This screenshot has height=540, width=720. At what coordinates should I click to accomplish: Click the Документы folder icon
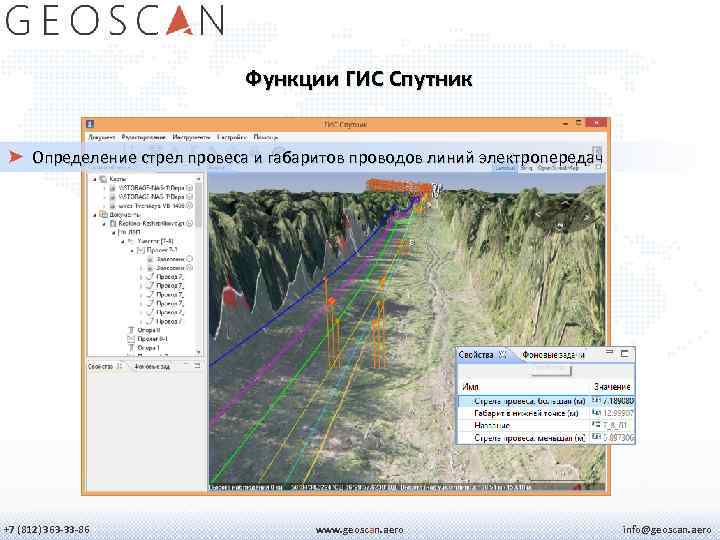(x=103, y=214)
